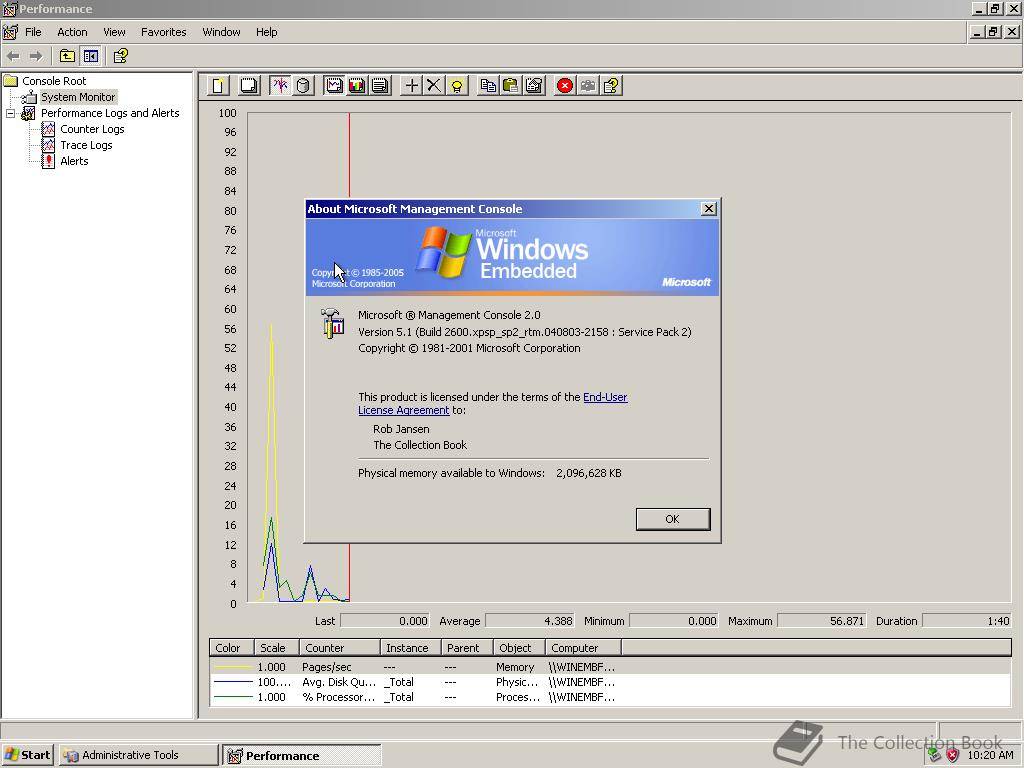Click the Add counter plus icon

pyautogui.click(x=411, y=86)
